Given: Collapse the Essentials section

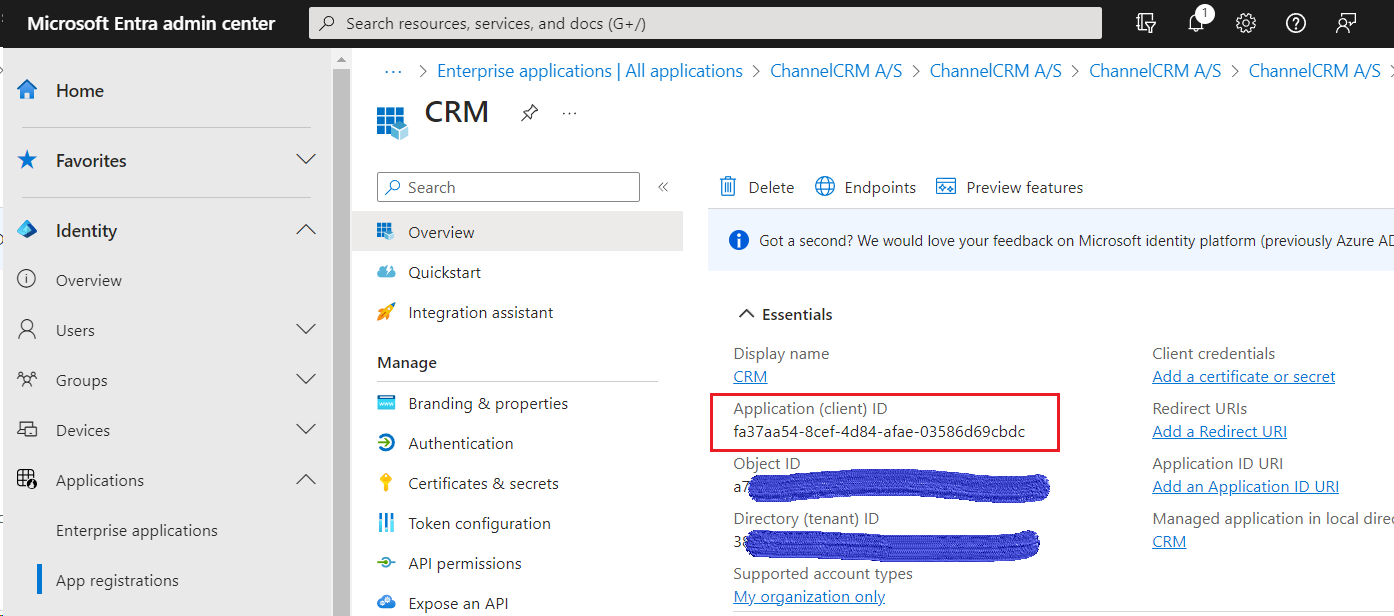Looking at the screenshot, I should click(x=785, y=314).
